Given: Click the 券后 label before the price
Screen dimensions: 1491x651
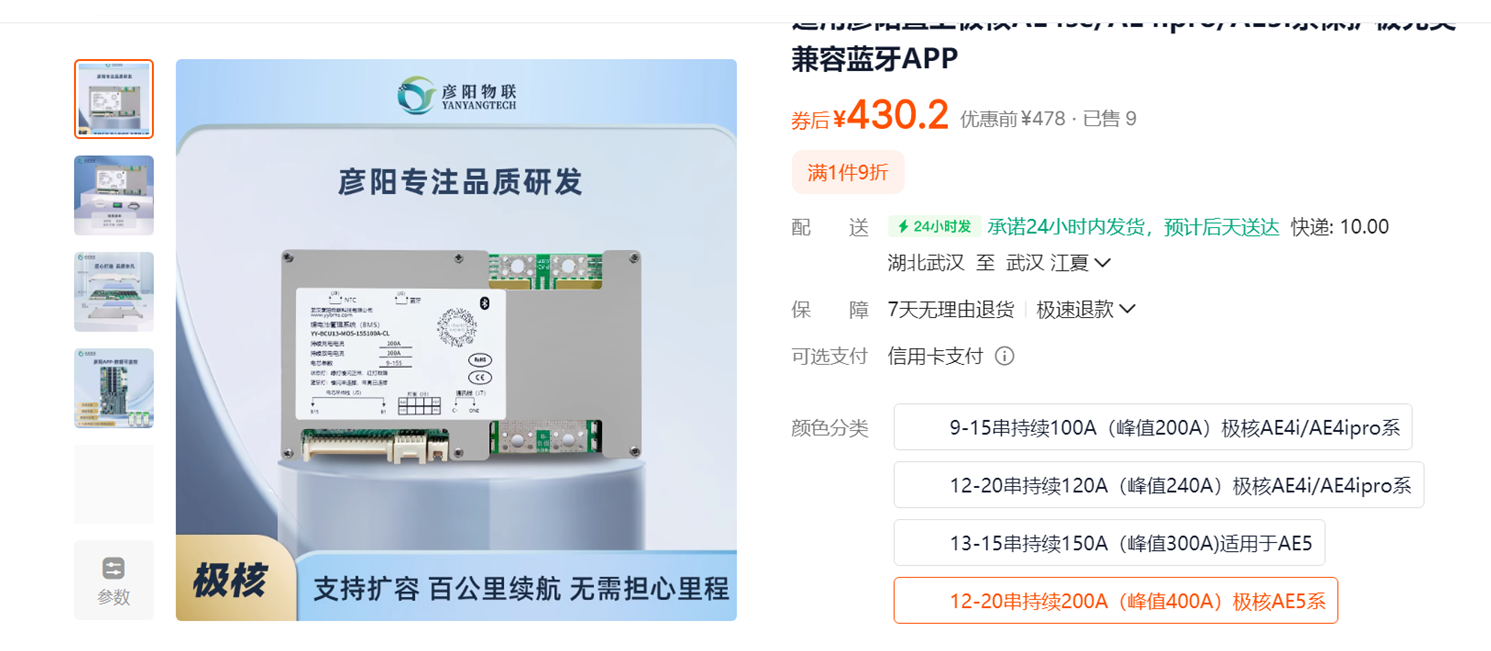Looking at the screenshot, I should click(x=811, y=121).
